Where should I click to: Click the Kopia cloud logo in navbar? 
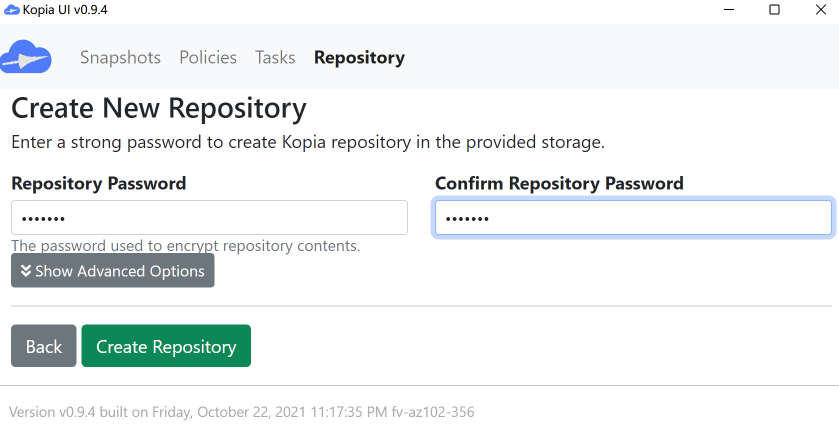pos(27,57)
